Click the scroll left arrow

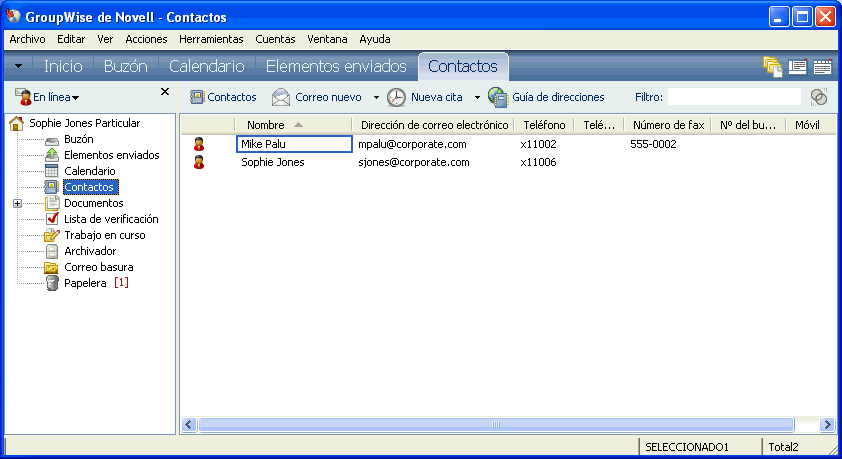[188, 425]
